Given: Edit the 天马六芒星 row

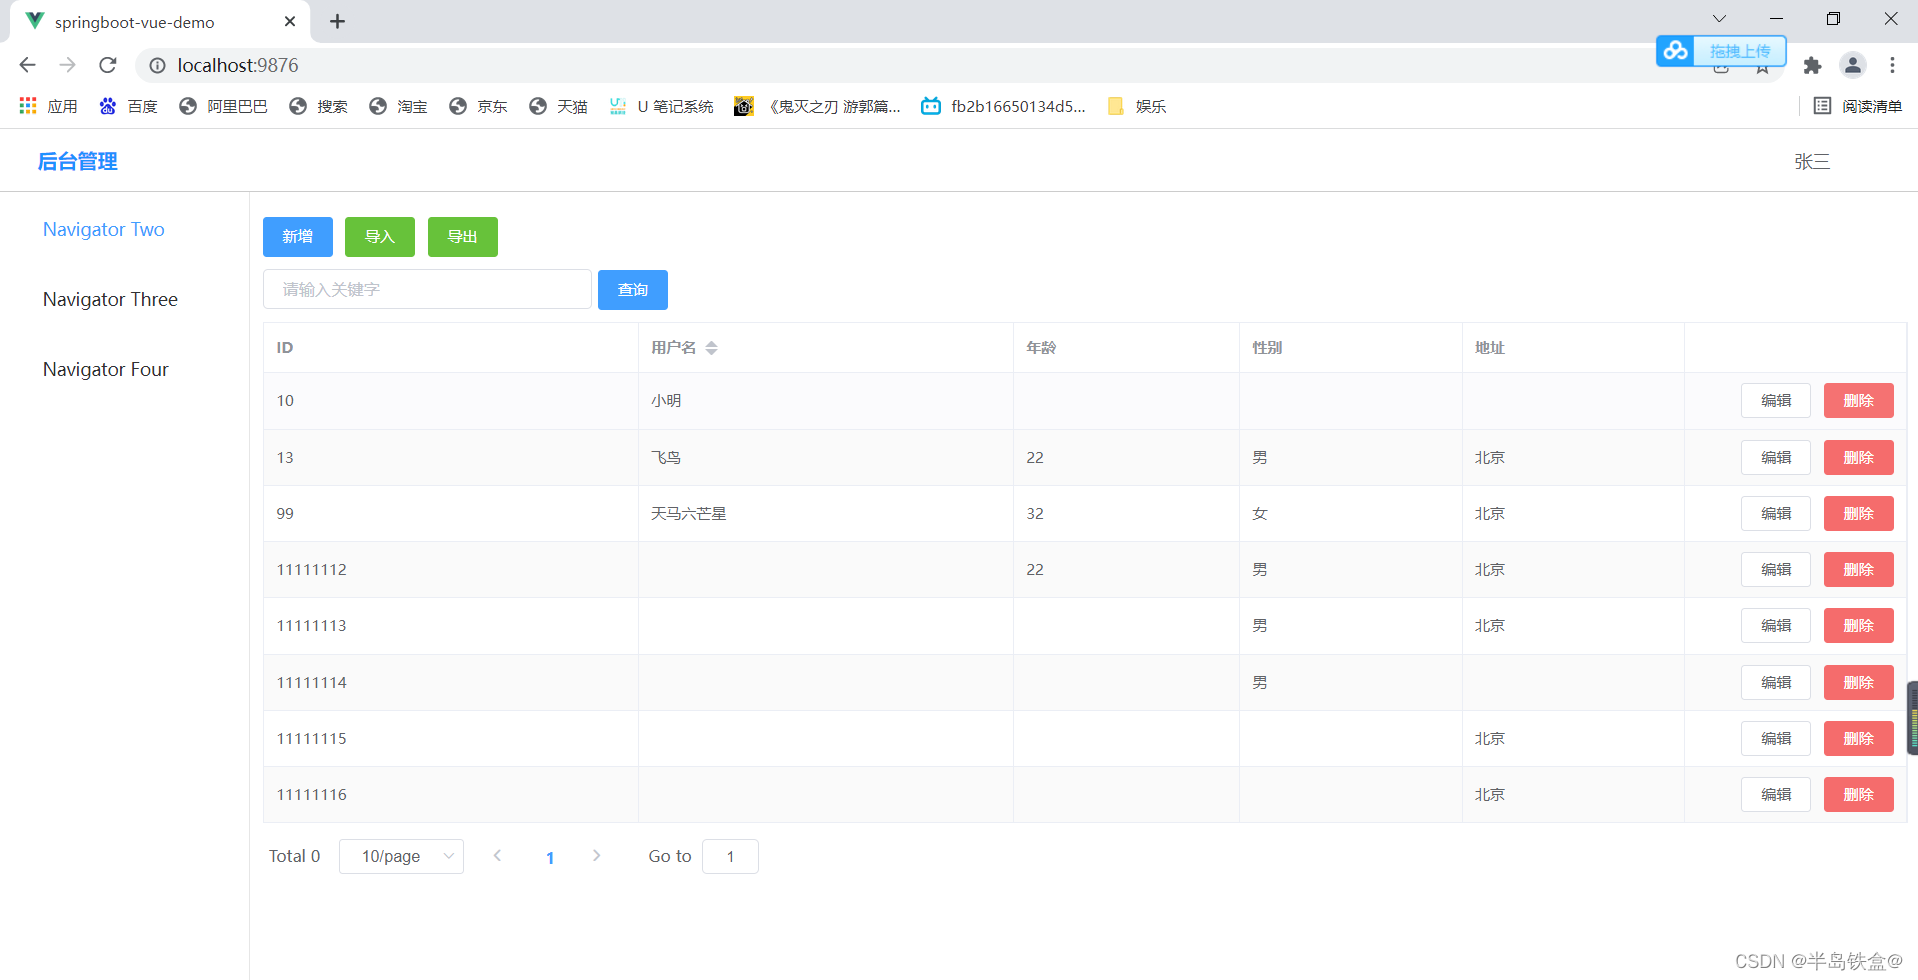Looking at the screenshot, I should [x=1776, y=513].
